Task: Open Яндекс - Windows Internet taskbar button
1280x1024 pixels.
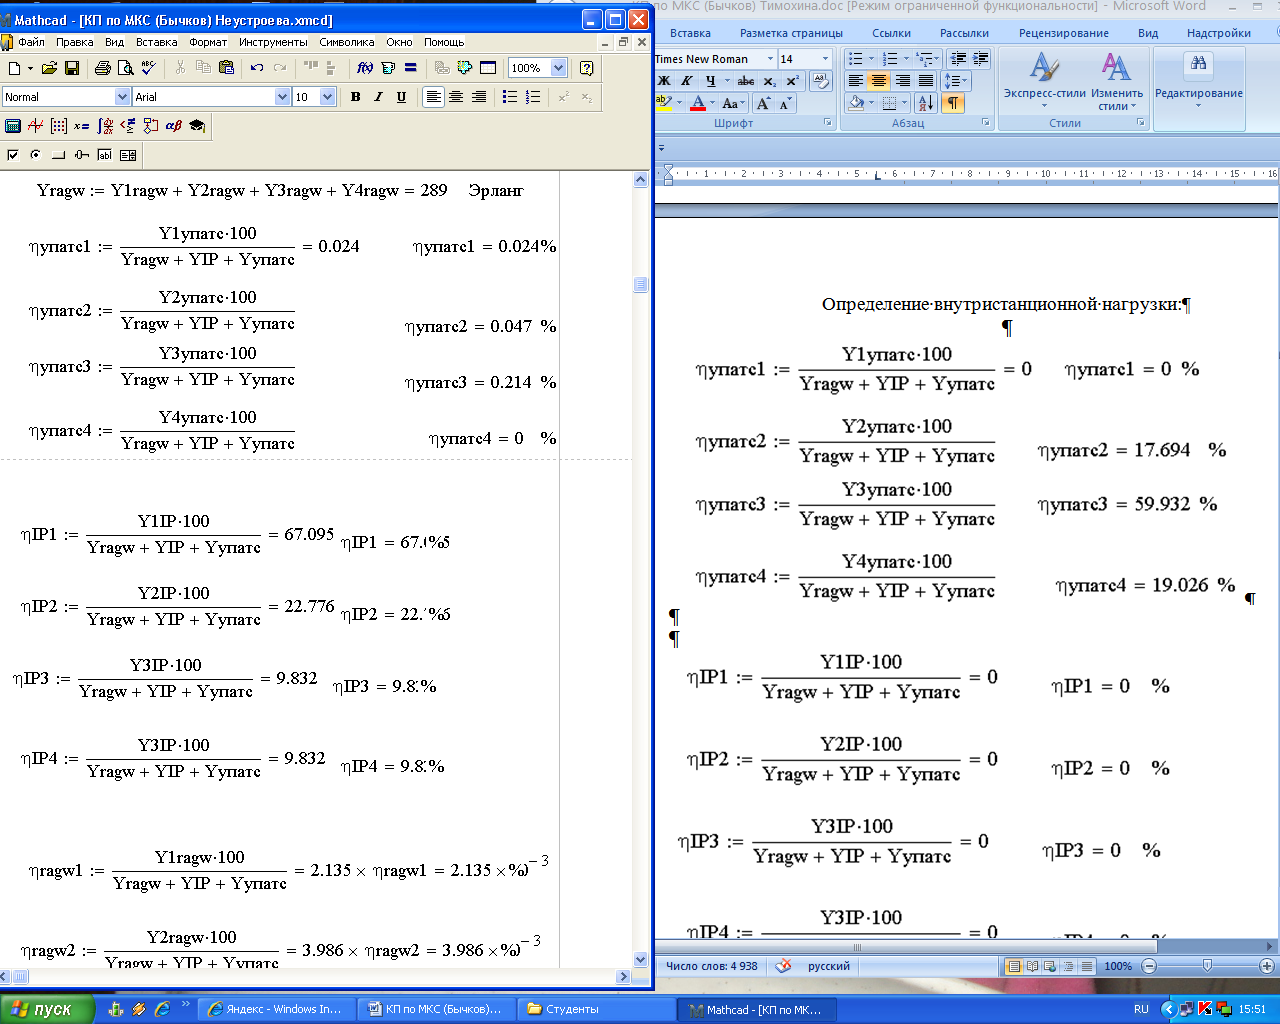Action: tap(277, 1009)
